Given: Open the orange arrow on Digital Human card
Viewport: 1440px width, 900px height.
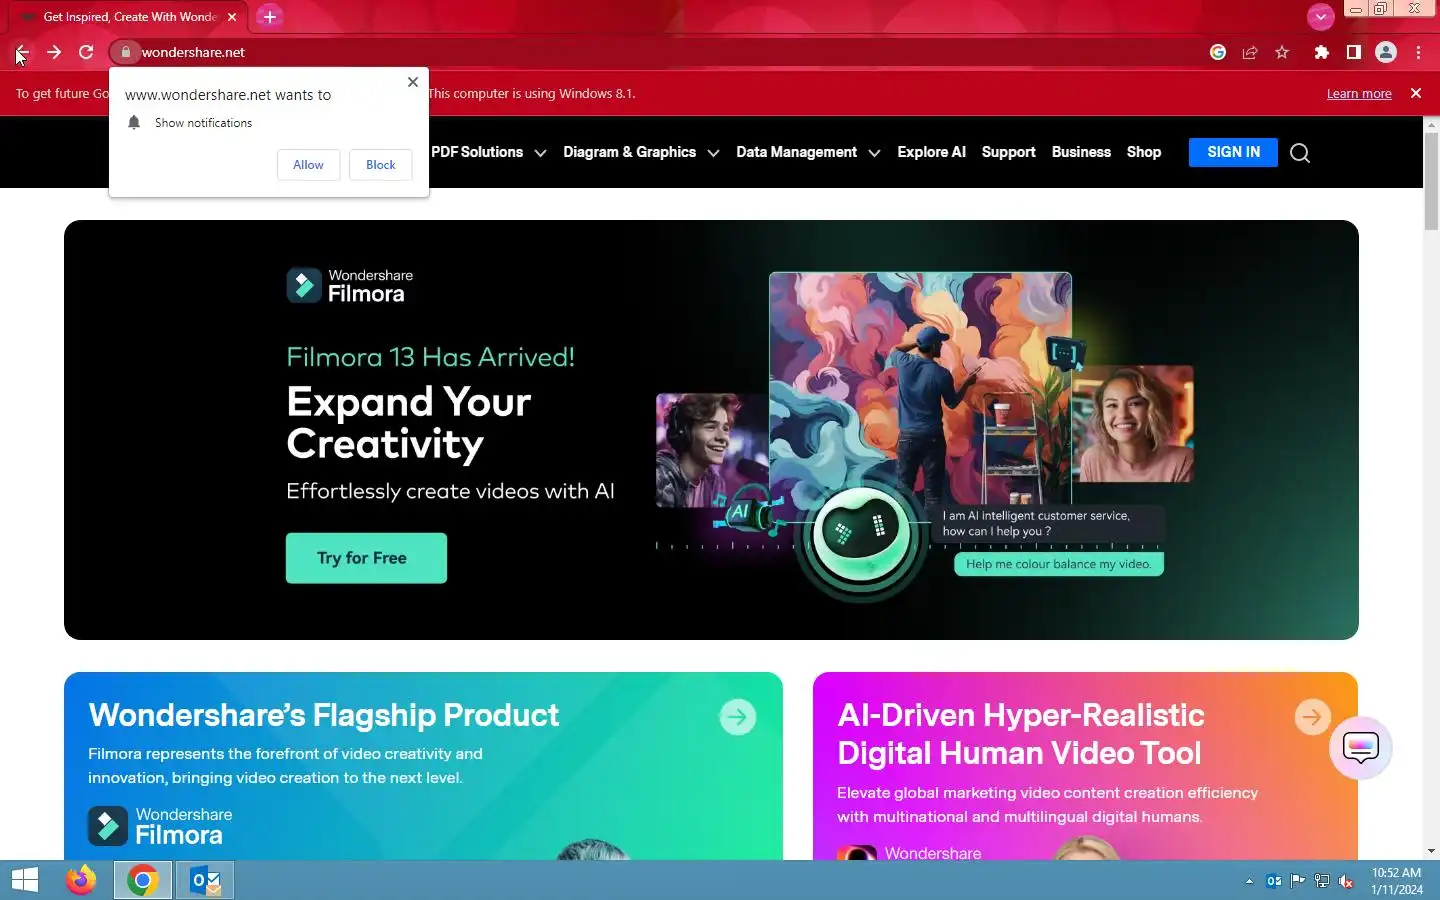Looking at the screenshot, I should pos(1313,716).
